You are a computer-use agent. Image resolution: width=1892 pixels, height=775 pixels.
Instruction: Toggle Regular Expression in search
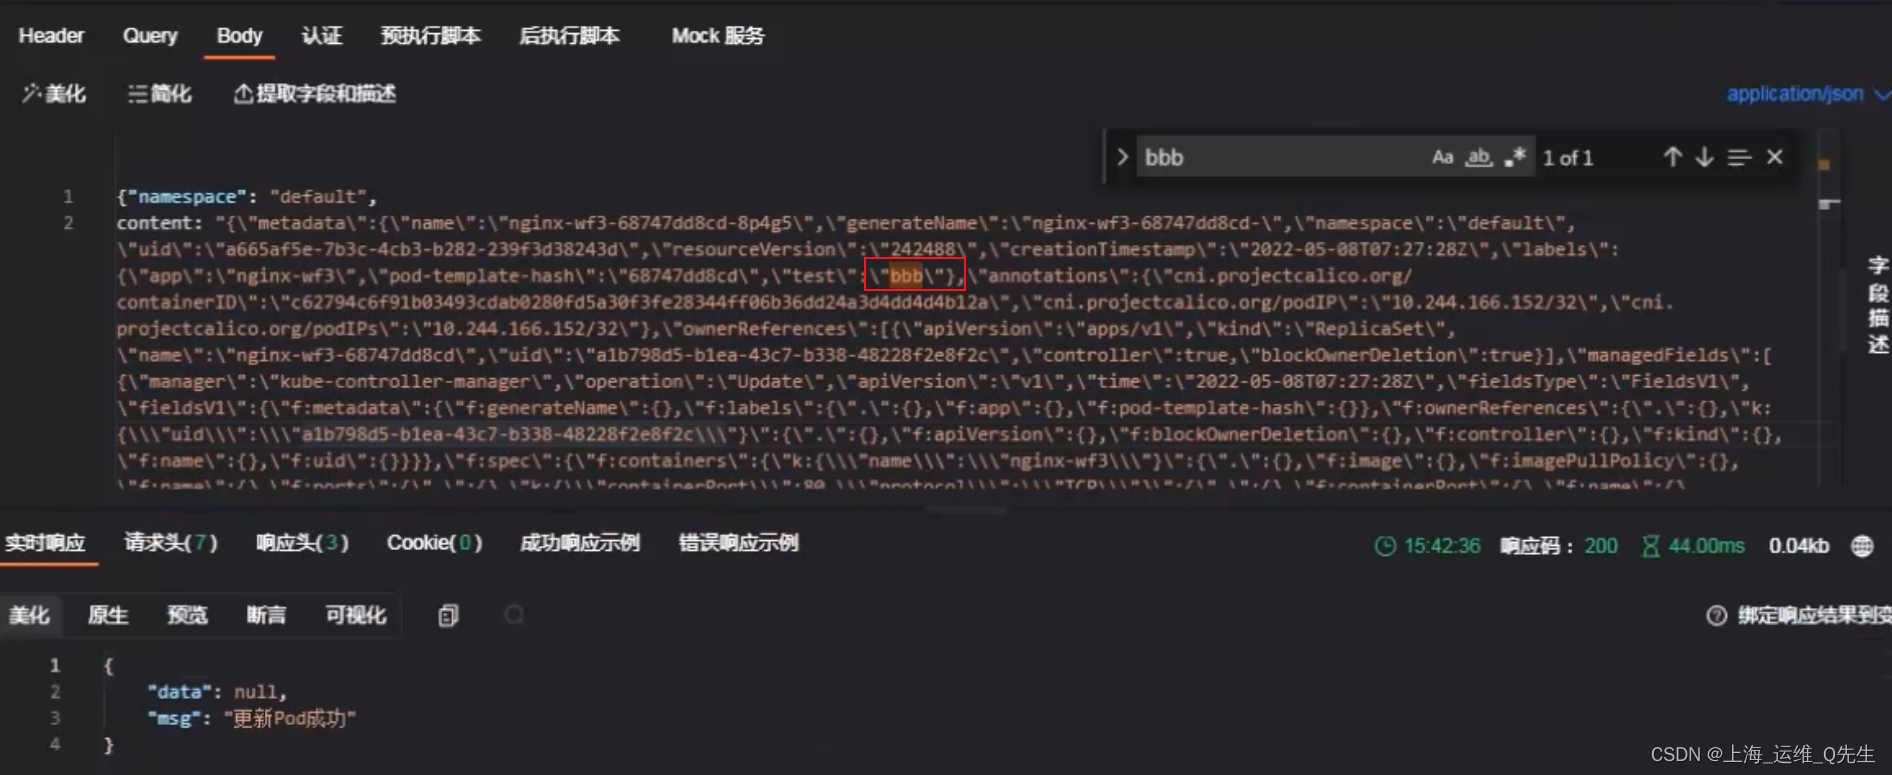click(x=1515, y=157)
